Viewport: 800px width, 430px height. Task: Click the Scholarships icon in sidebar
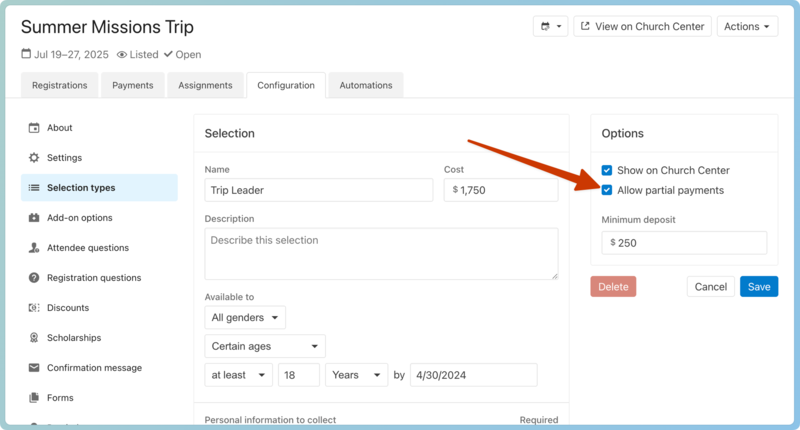pyautogui.click(x=34, y=338)
